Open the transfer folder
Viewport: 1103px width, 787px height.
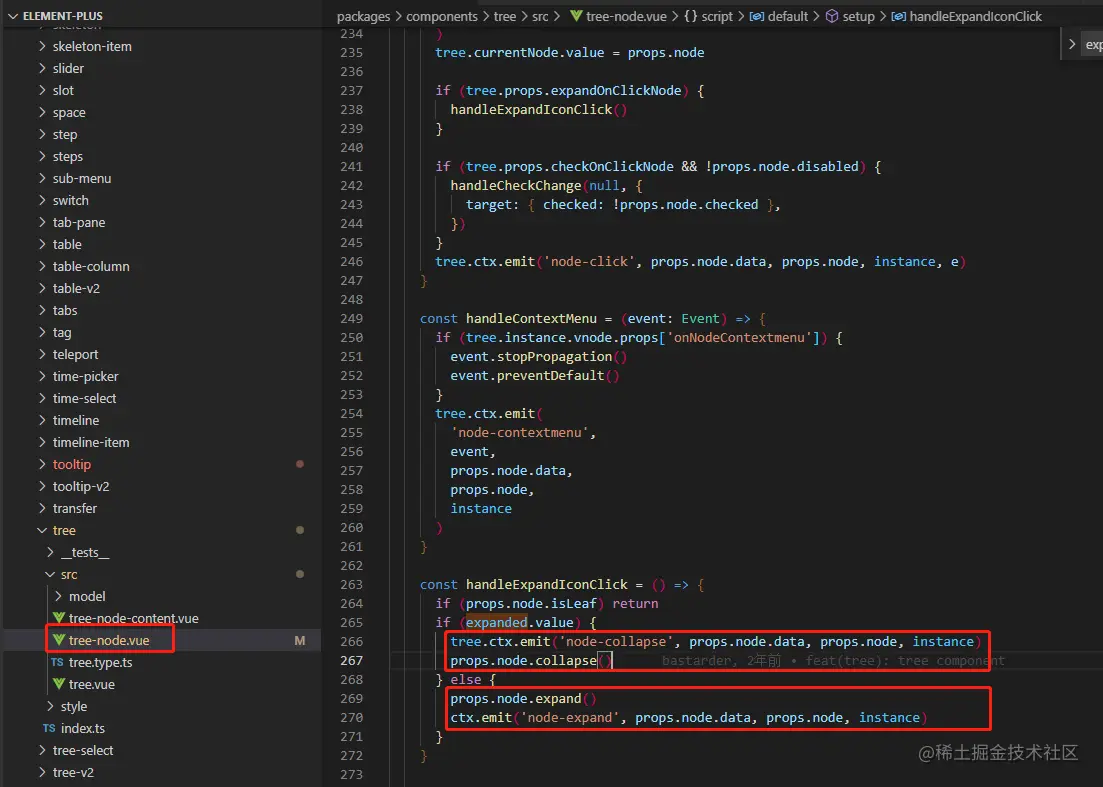75,508
